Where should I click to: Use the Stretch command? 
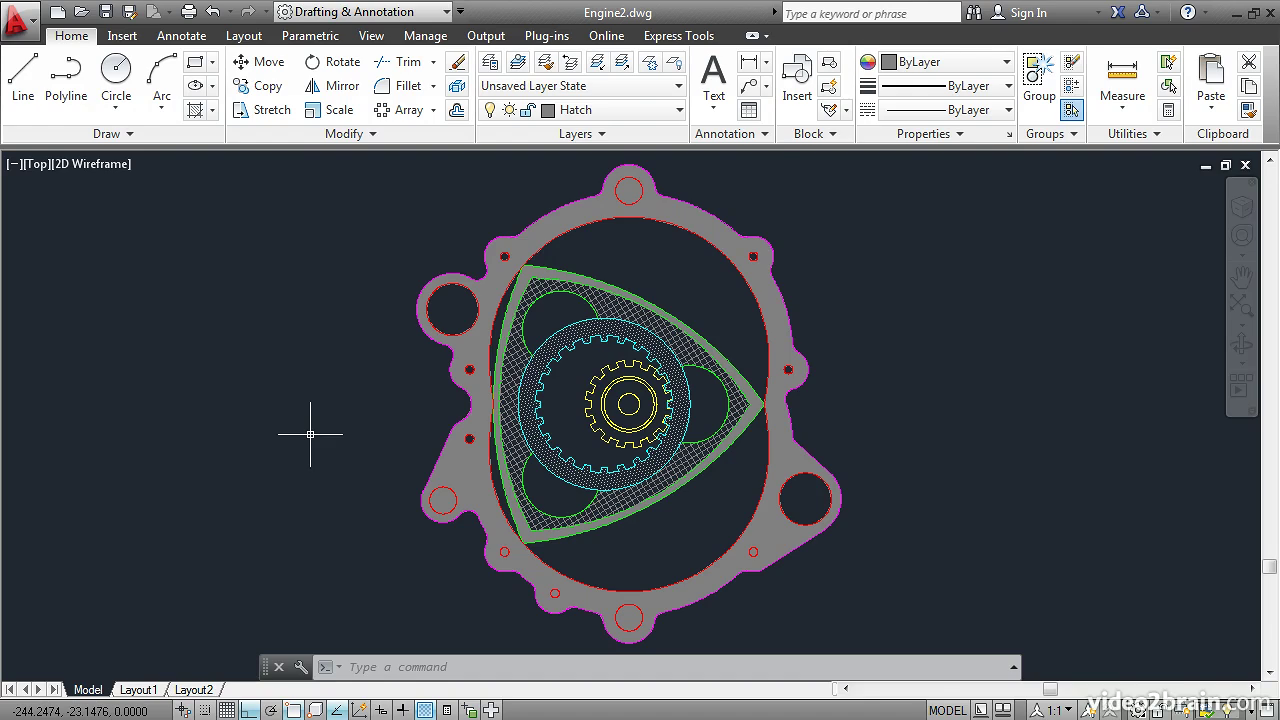click(261, 110)
